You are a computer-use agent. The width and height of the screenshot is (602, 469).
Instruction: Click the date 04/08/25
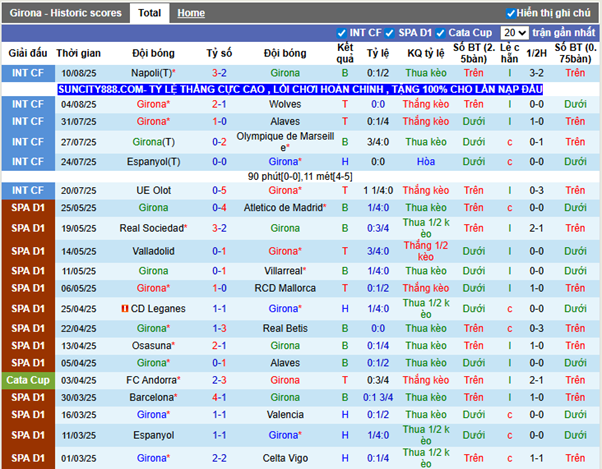79,104
